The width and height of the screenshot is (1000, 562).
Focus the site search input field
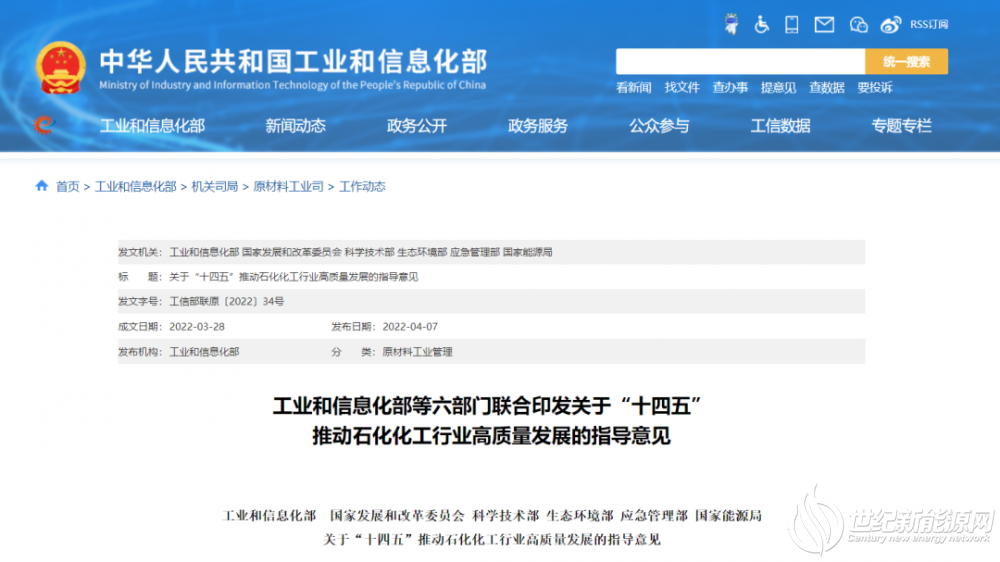pos(740,61)
